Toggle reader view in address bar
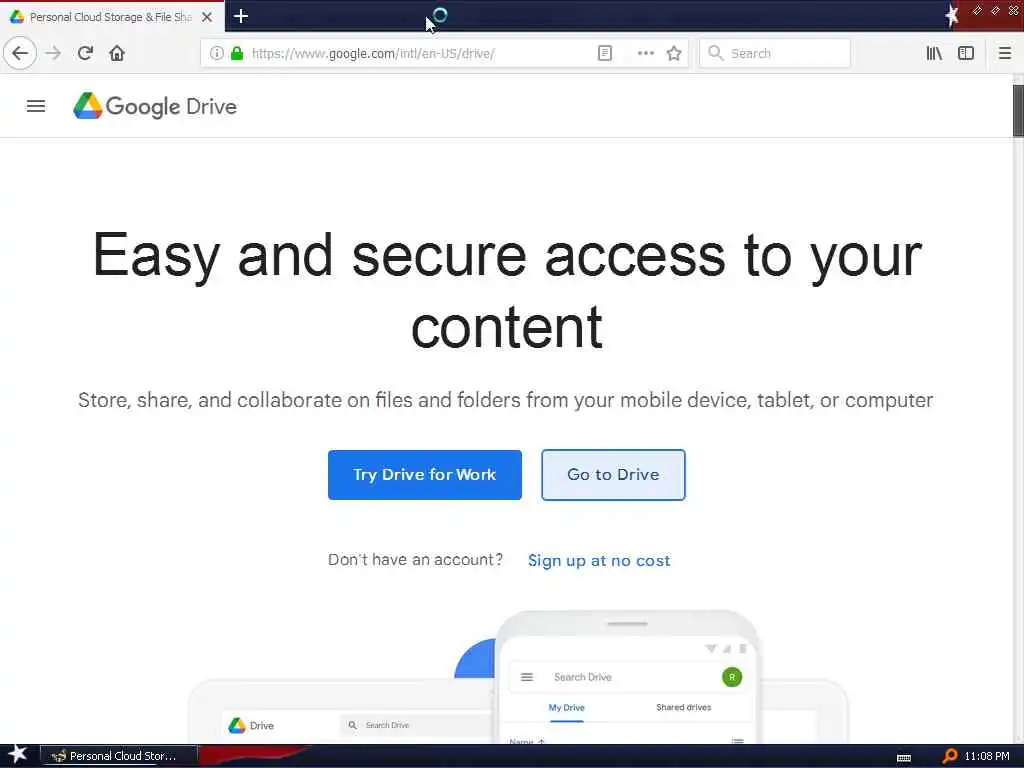1024x768 pixels. point(605,53)
